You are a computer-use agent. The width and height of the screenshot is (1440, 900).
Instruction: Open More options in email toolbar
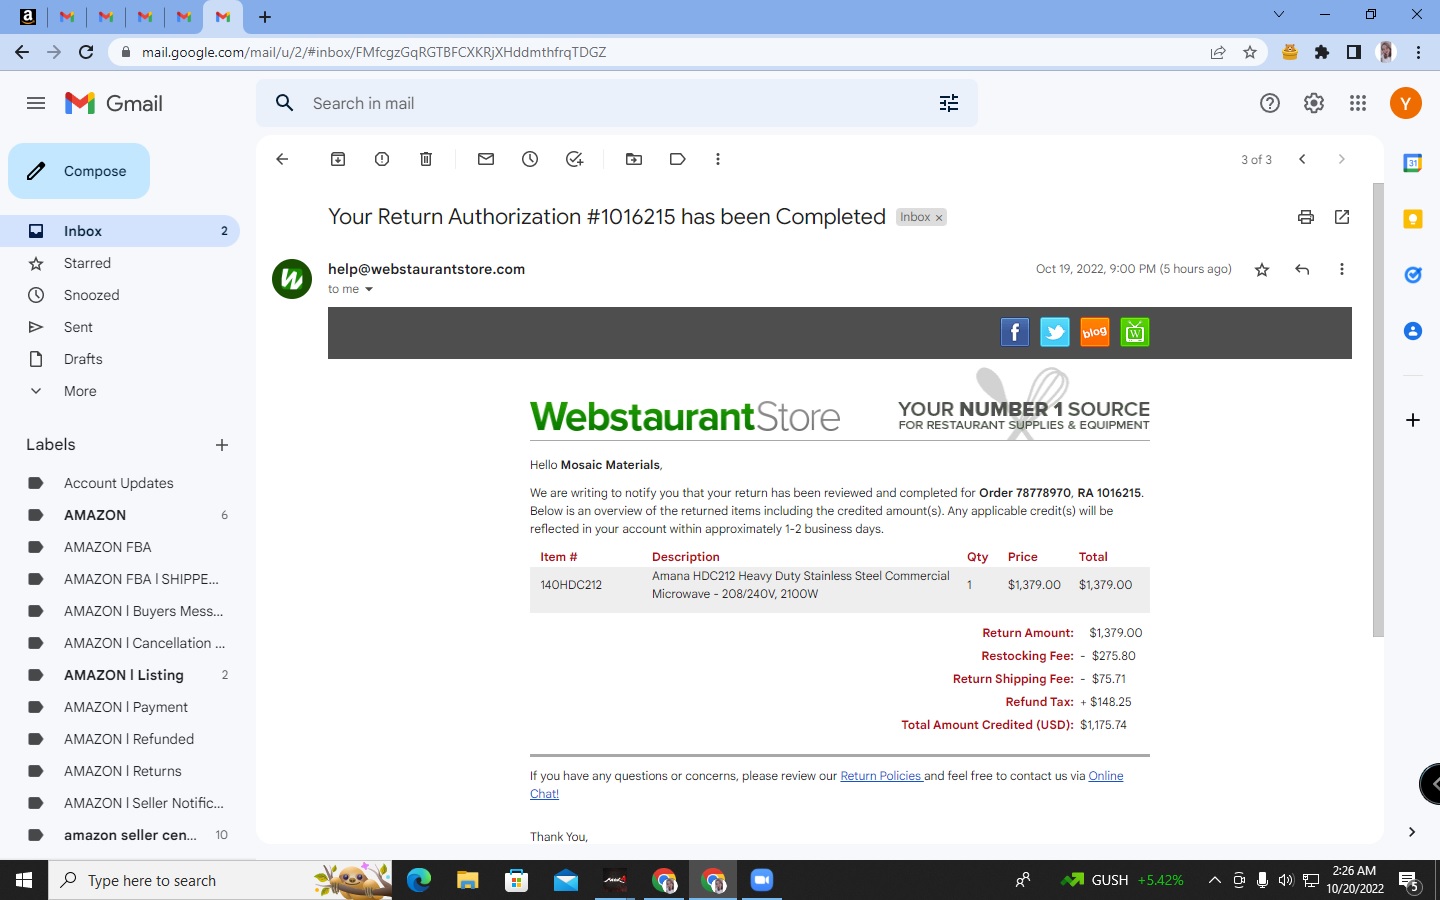(x=718, y=159)
